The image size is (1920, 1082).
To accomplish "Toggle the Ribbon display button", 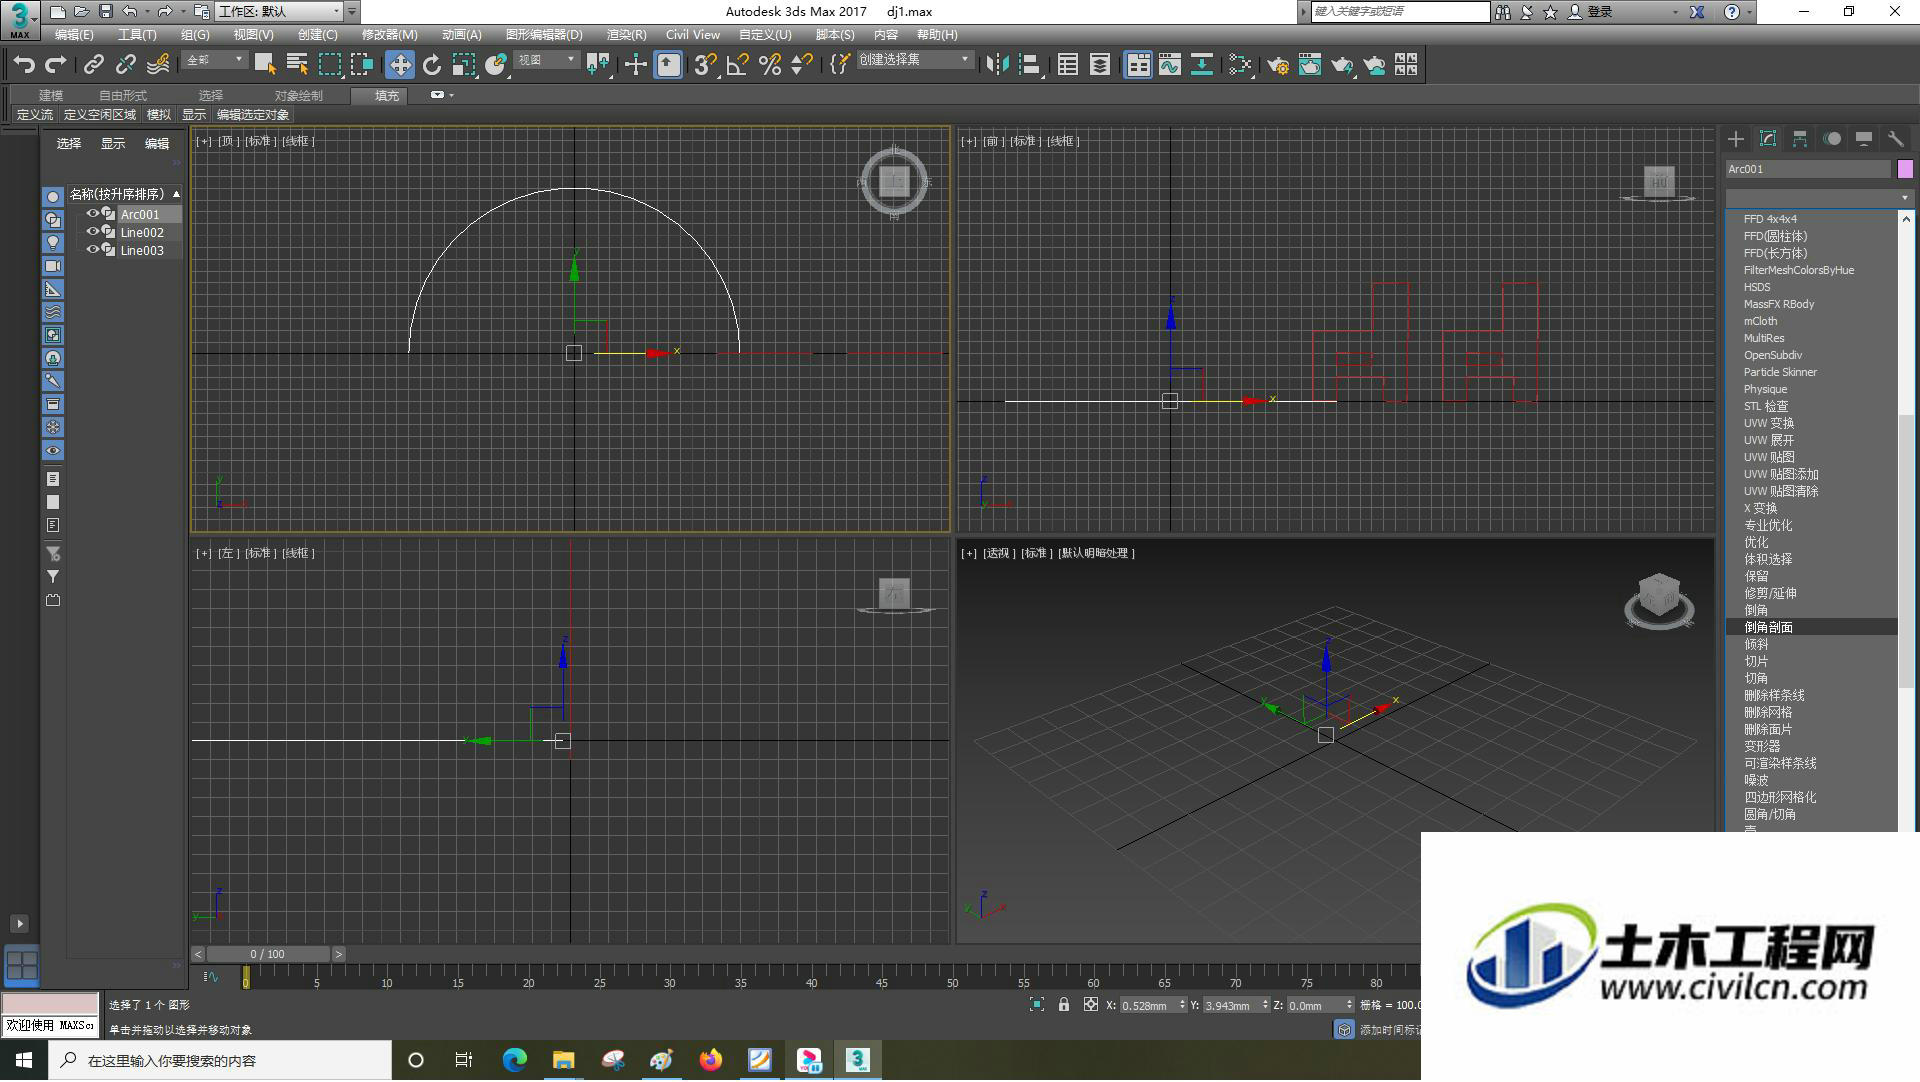I will [1138, 65].
